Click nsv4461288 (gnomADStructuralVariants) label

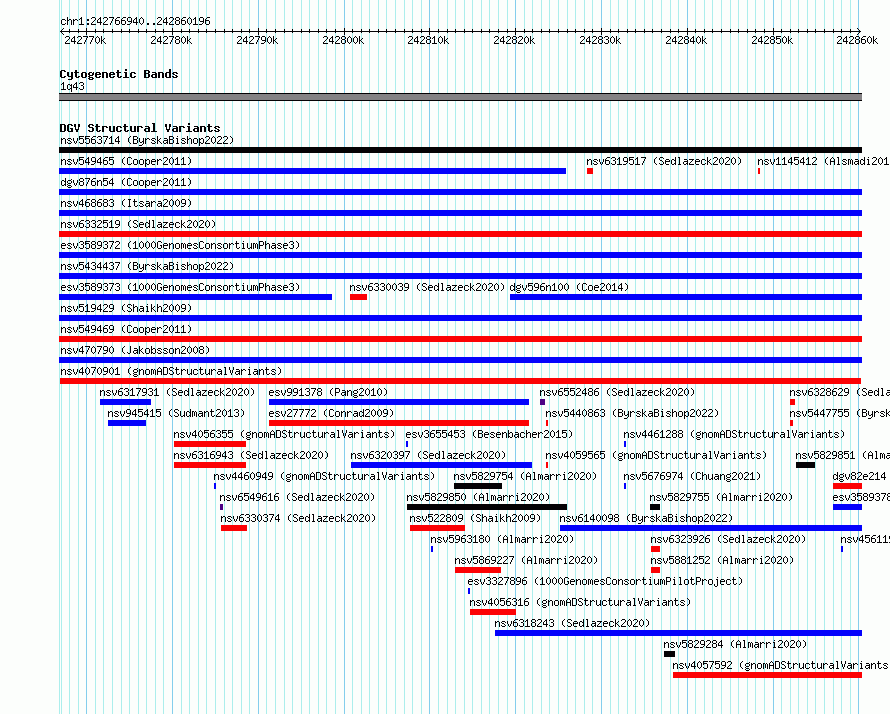(x=734, y=434)
